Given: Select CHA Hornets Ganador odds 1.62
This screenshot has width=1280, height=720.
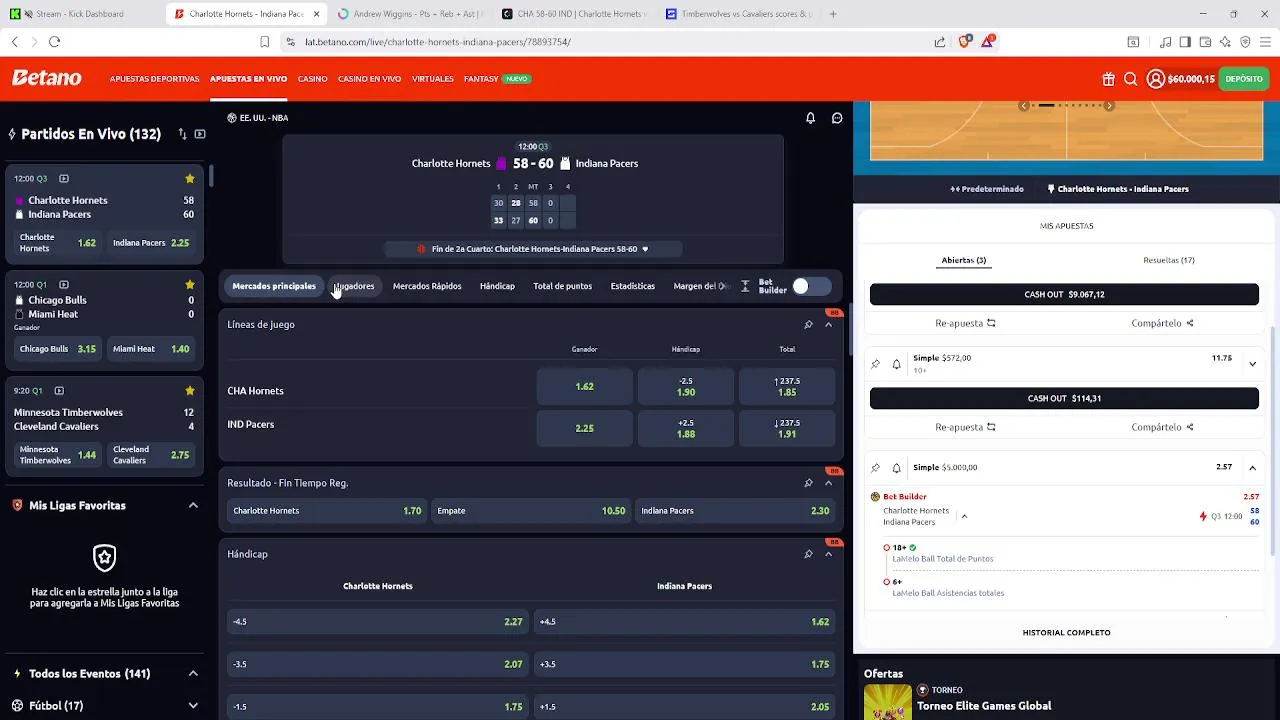Looking at the screenshot, I should pos(585,387).
